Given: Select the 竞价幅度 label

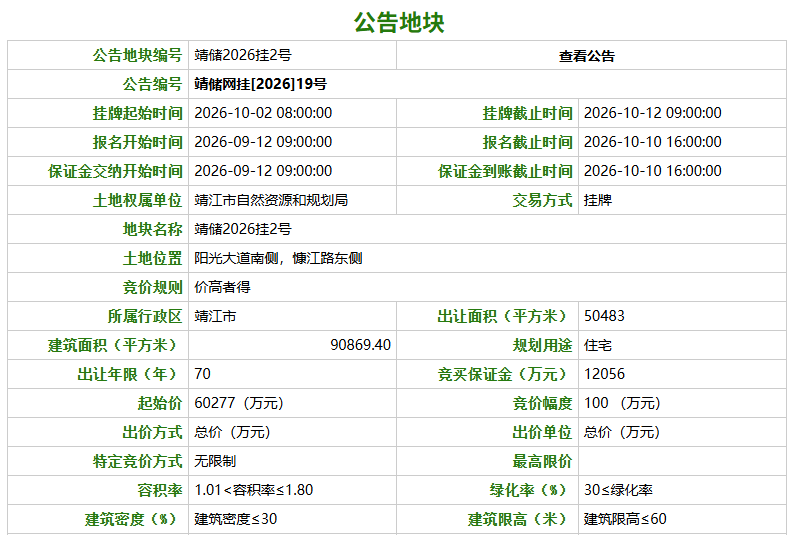Looking at the screenshot, I should [x=542, y=403].
